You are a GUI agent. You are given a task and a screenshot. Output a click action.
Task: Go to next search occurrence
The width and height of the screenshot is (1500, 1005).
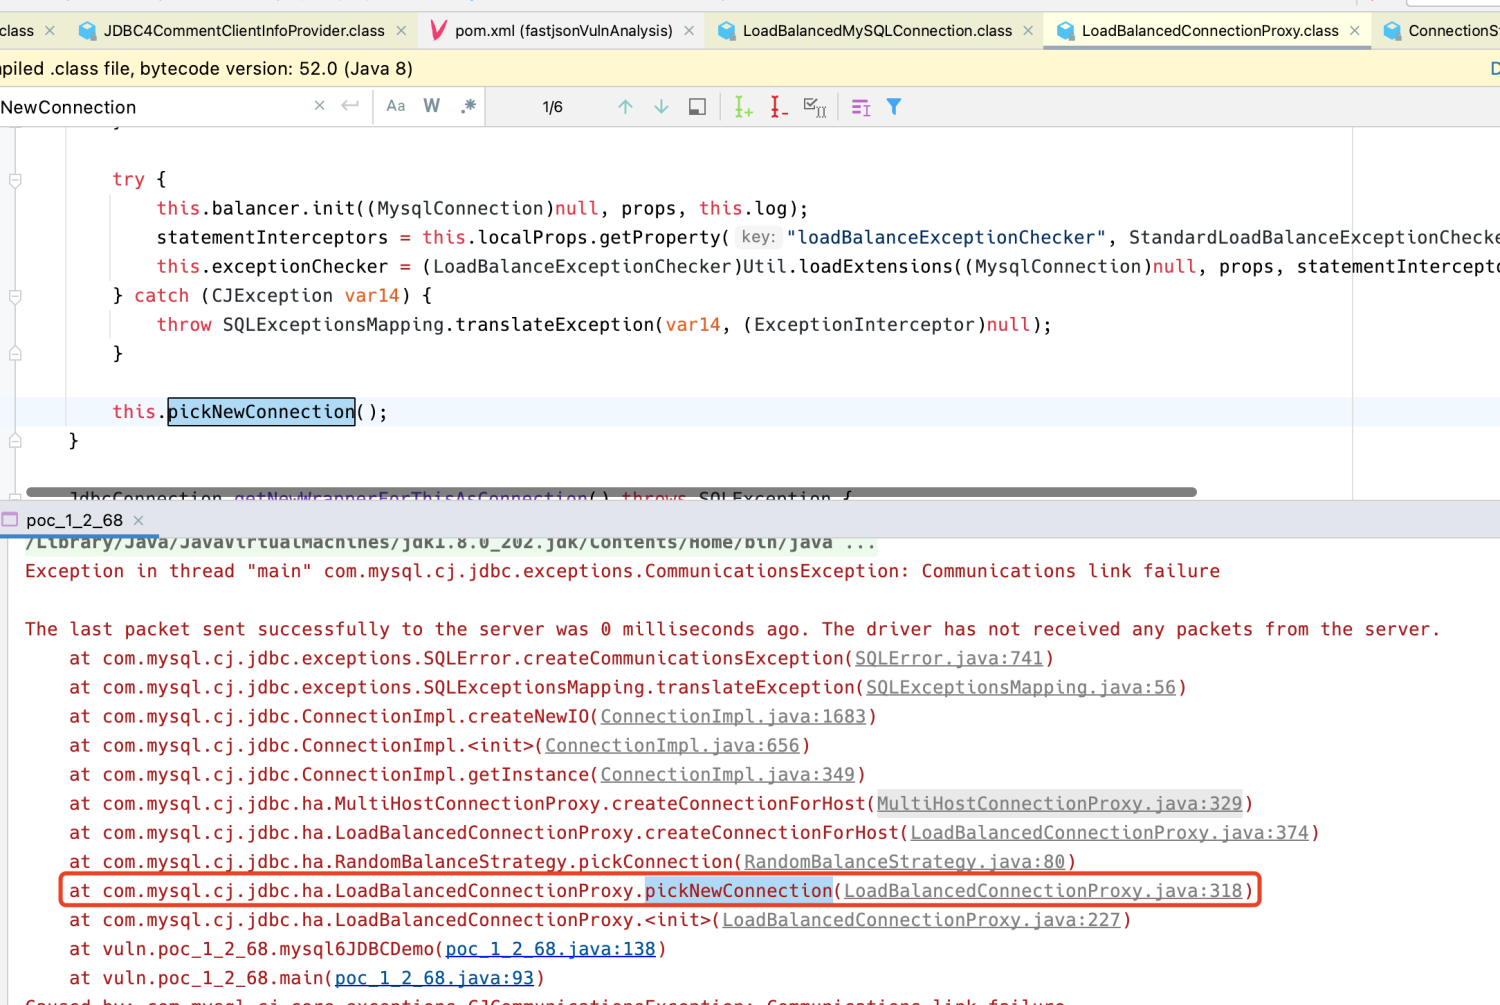661,107
